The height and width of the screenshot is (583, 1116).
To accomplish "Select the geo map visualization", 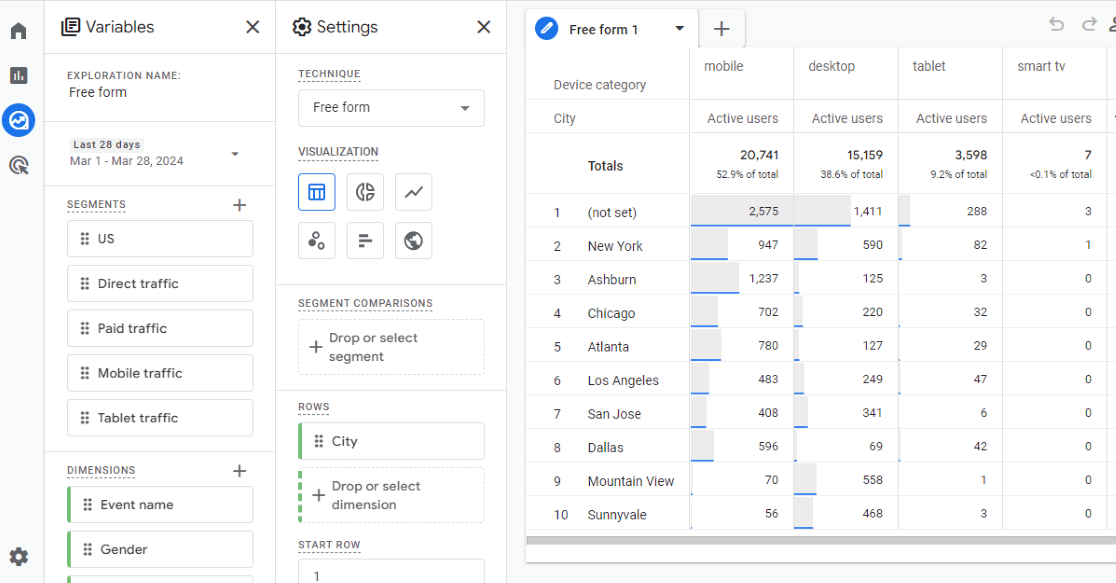I will 413,240.
